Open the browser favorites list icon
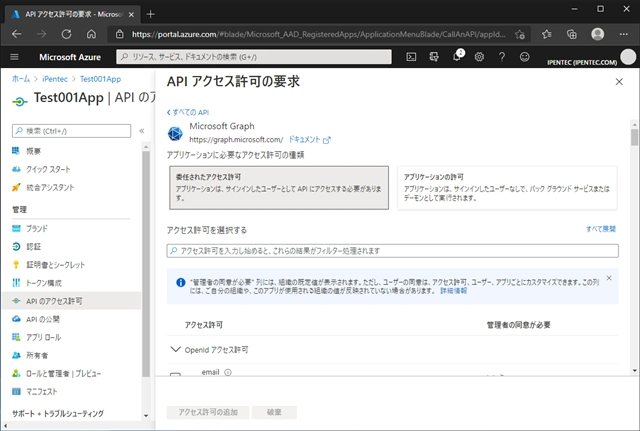 point(547,34)
